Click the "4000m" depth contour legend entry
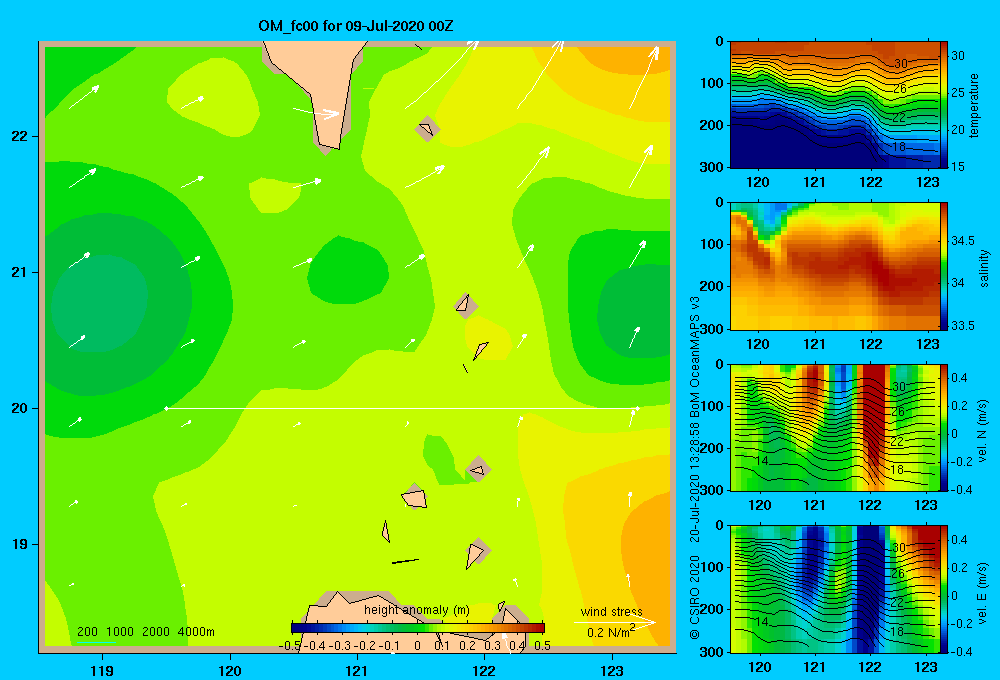The width and height of the screenshot is (1000, 680). pyautogui.click(x=196, y=632)
